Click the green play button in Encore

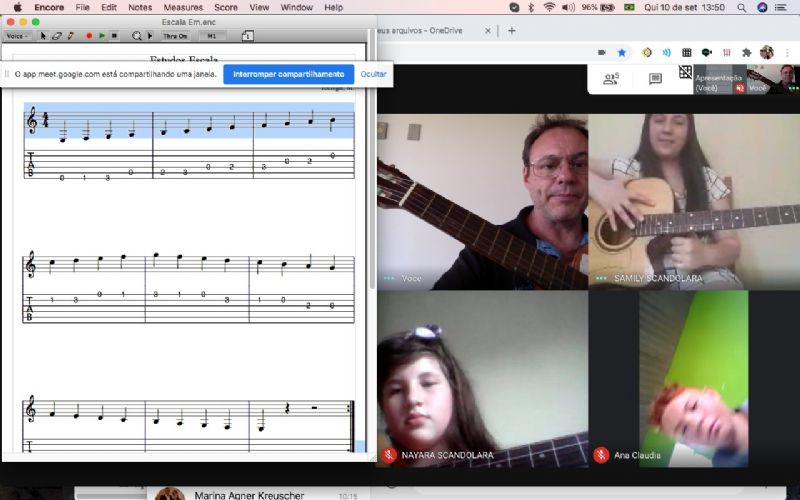tap(102, 36)
